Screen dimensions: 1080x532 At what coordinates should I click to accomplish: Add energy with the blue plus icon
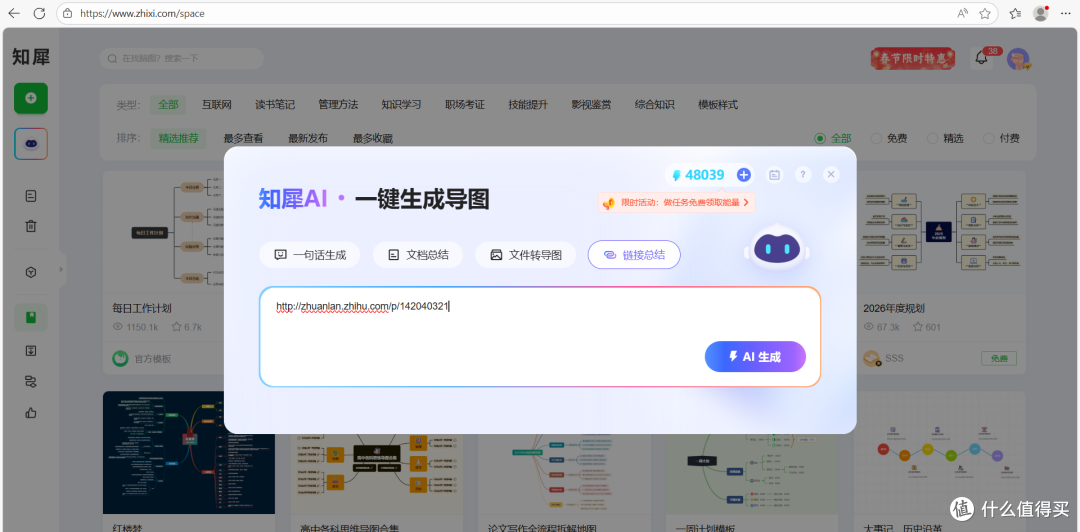pos(743,175)
